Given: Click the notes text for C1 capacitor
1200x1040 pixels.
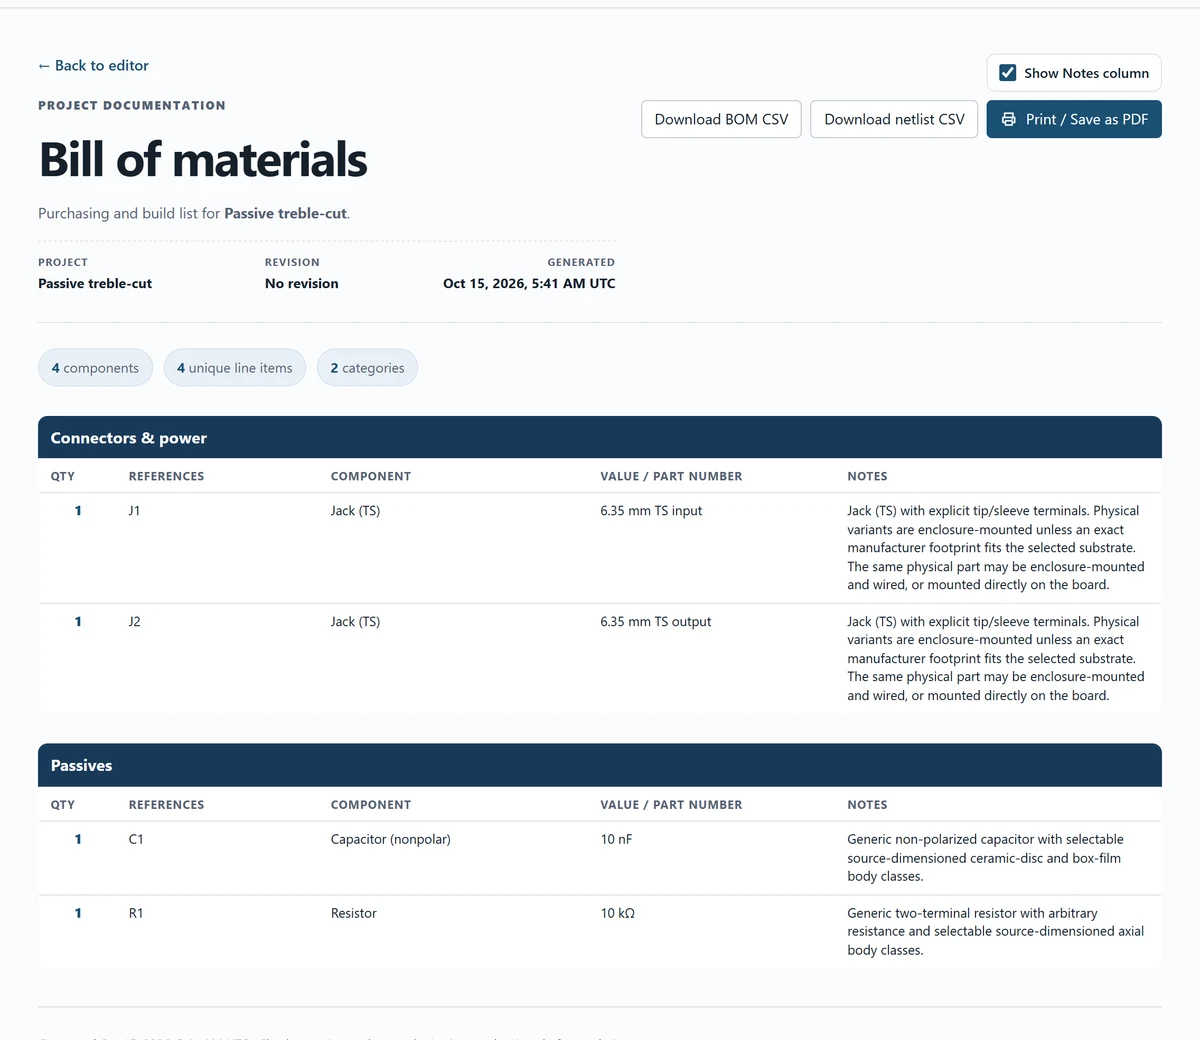Looking at the screenshot, I should coord(985,858).
